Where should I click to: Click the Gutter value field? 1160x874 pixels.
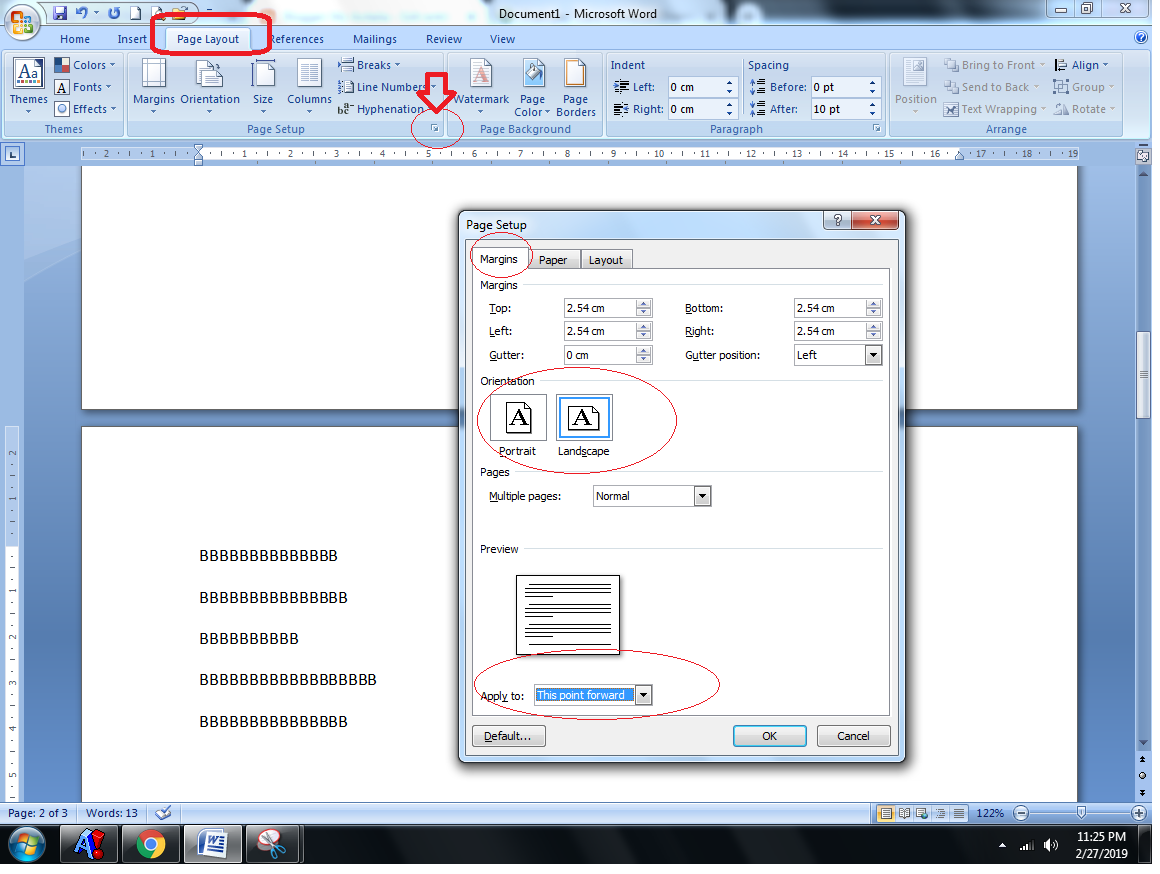[x=599, y=355]
